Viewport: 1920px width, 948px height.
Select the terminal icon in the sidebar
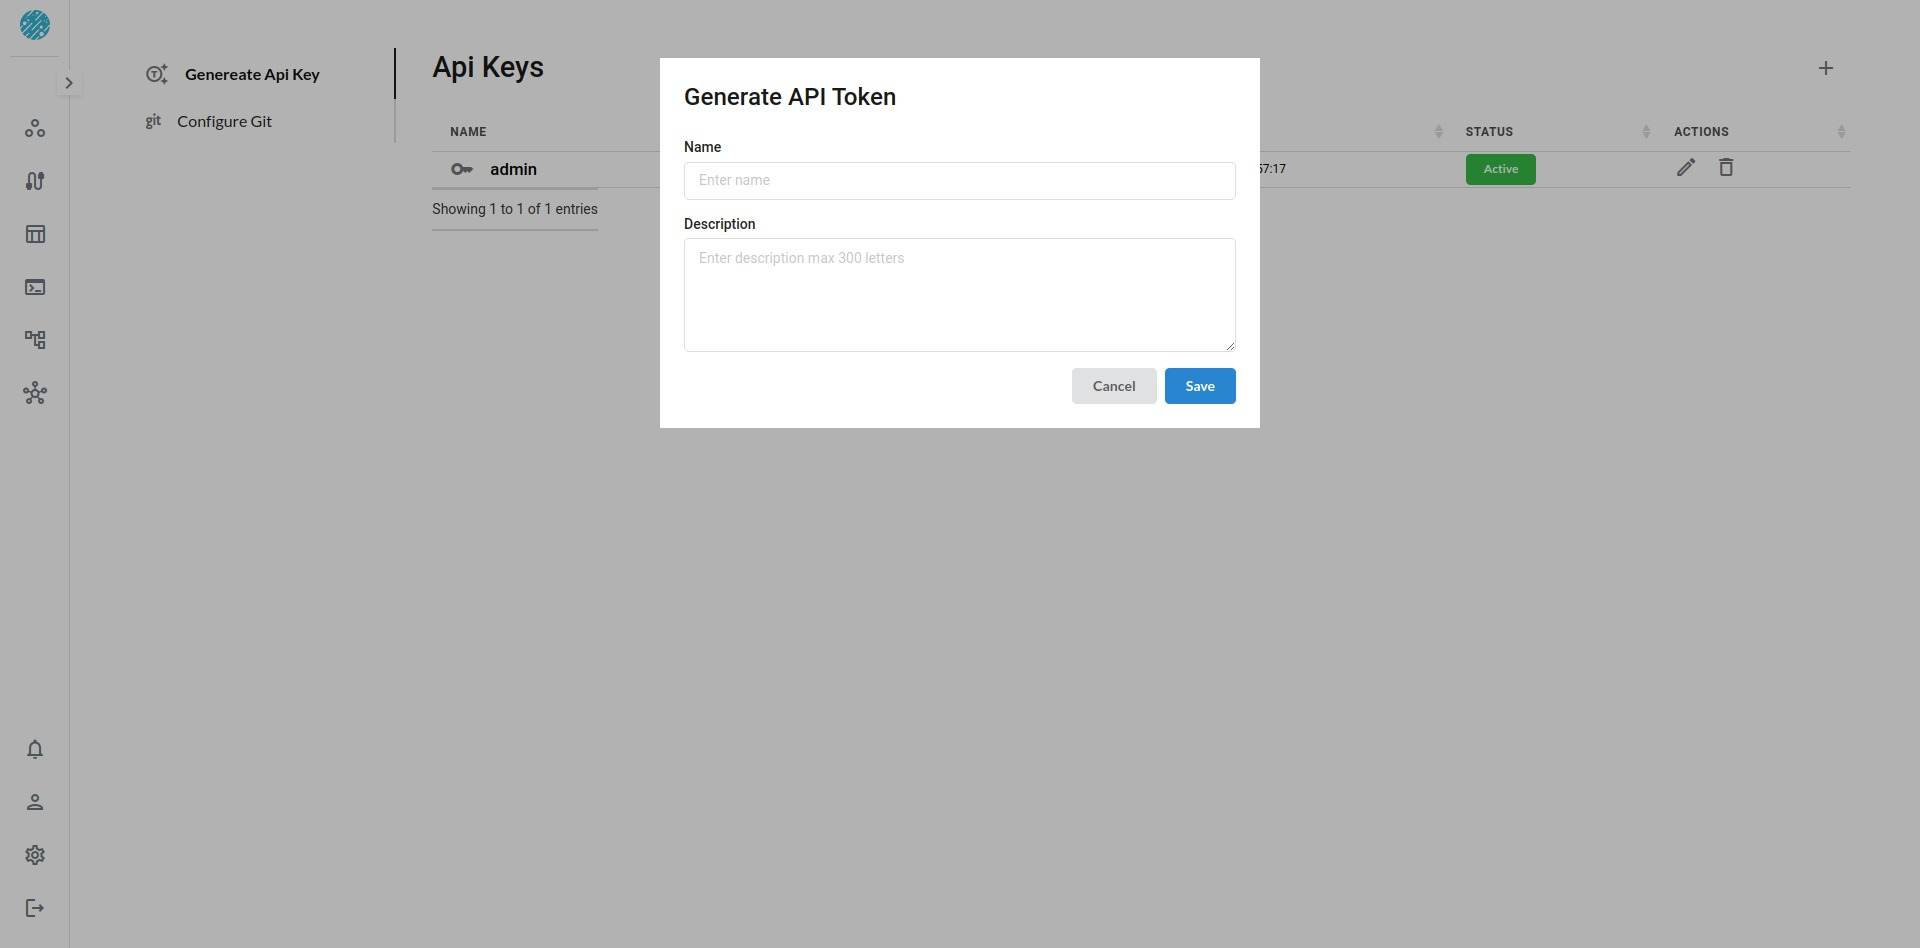coord(35,287)
